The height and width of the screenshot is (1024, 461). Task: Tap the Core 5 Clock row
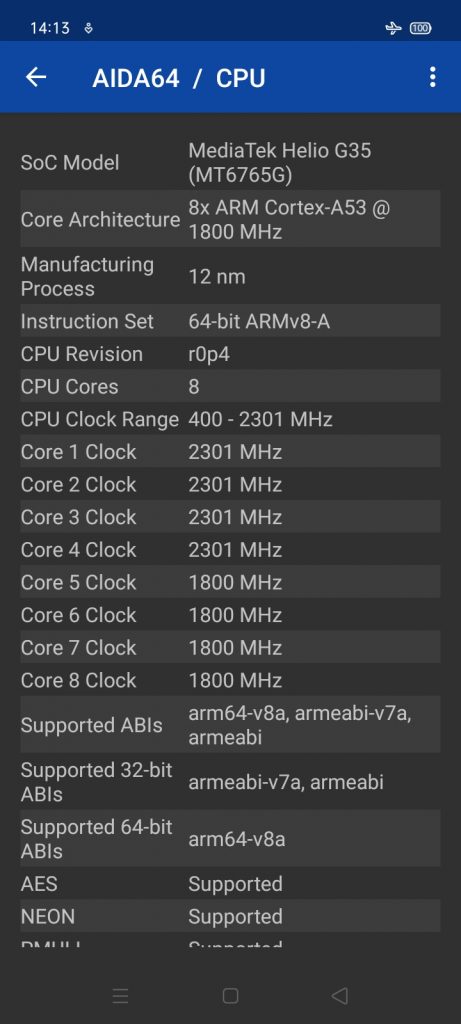tap(230, 582)
